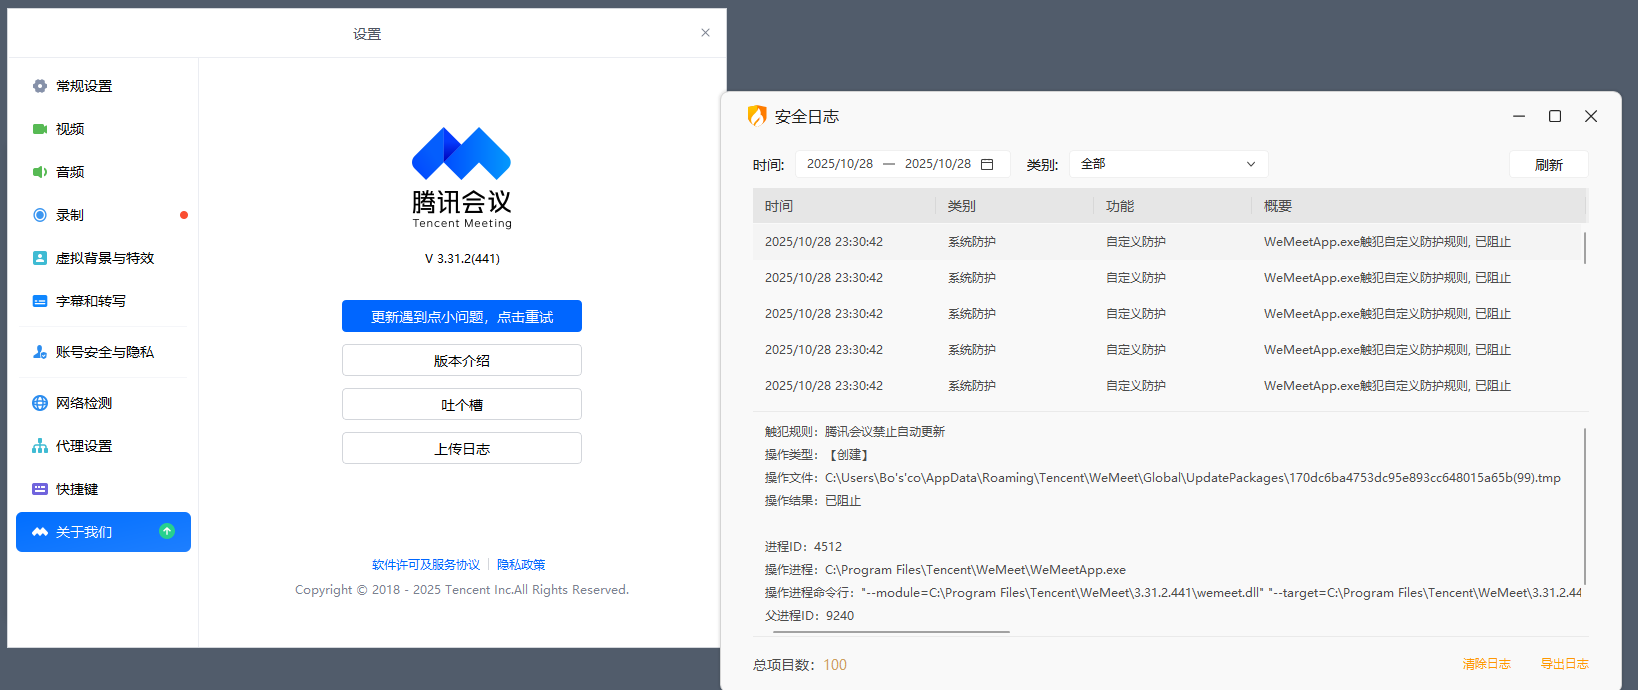Open the 账号安全与隐私 settings tab

click(104, 352)
